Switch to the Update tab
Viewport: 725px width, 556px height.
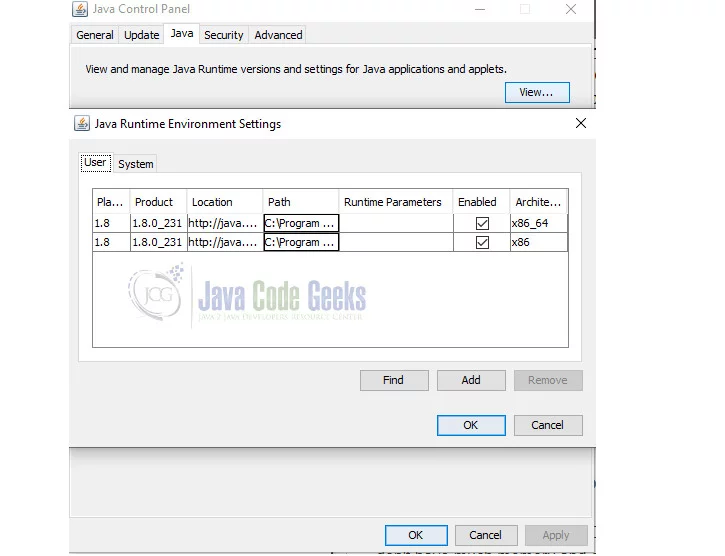coord(141,35)
